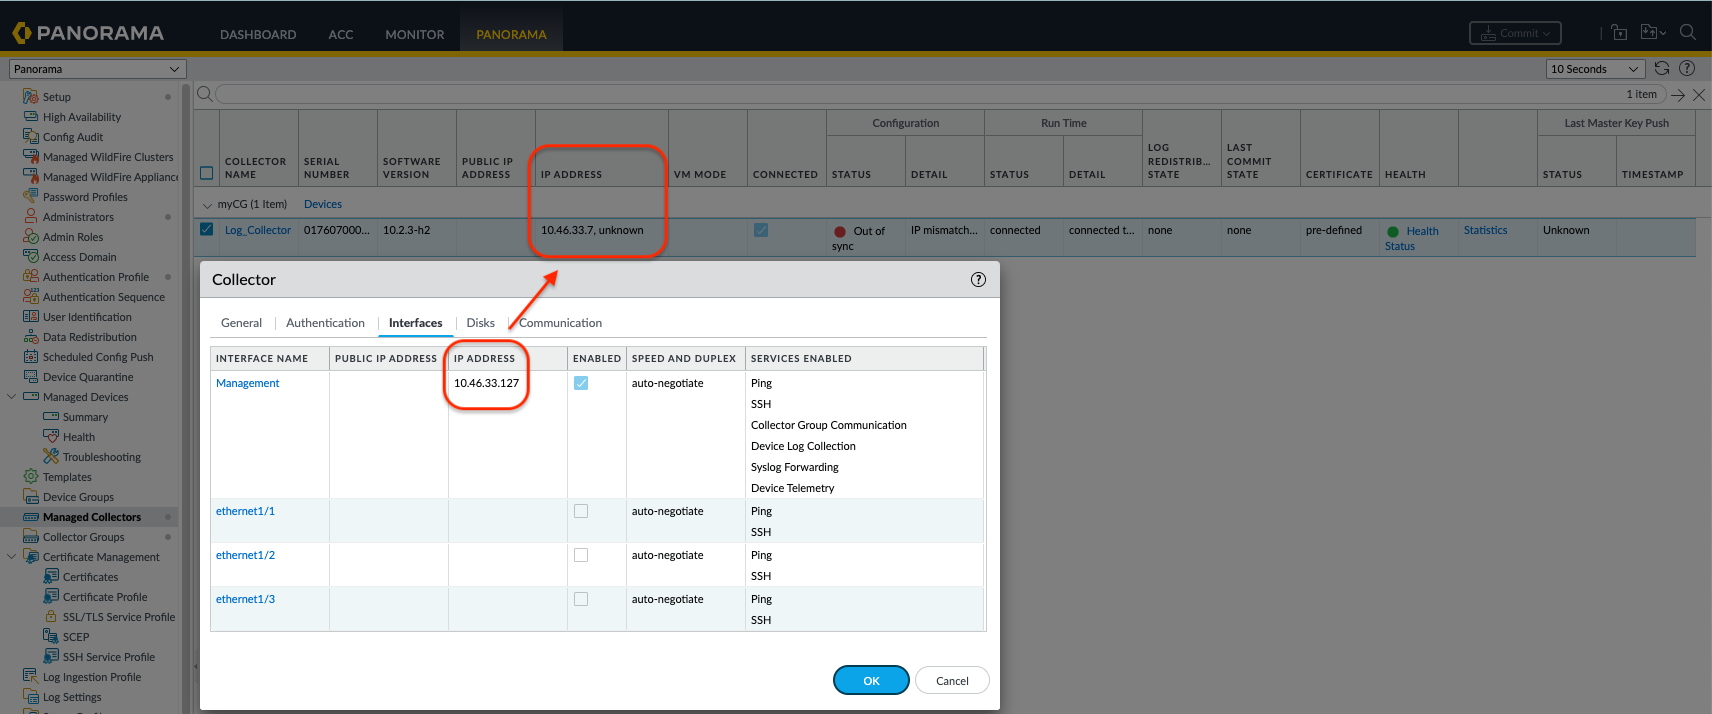Click the SCEP icon in sidebar
Viewport: 1712px width, 714px height.
(x=50, y=636)
